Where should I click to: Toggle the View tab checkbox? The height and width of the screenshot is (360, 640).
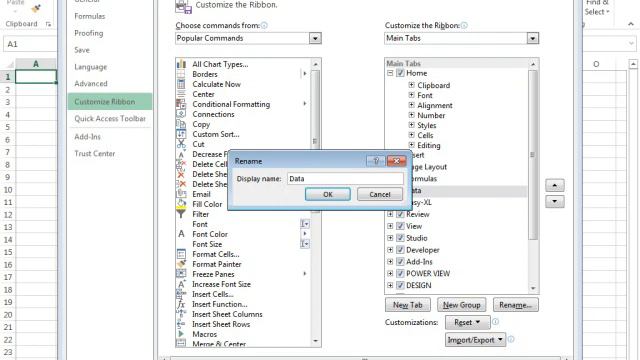click(x=400, y=226)
